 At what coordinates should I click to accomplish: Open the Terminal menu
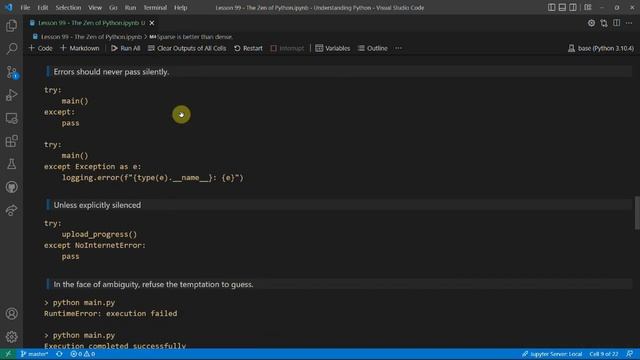tap(155, 7)
